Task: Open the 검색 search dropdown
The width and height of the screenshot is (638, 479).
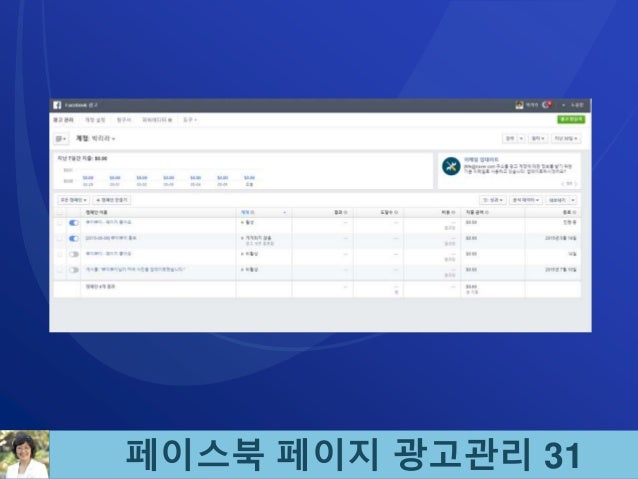Action: coord(514,138)
